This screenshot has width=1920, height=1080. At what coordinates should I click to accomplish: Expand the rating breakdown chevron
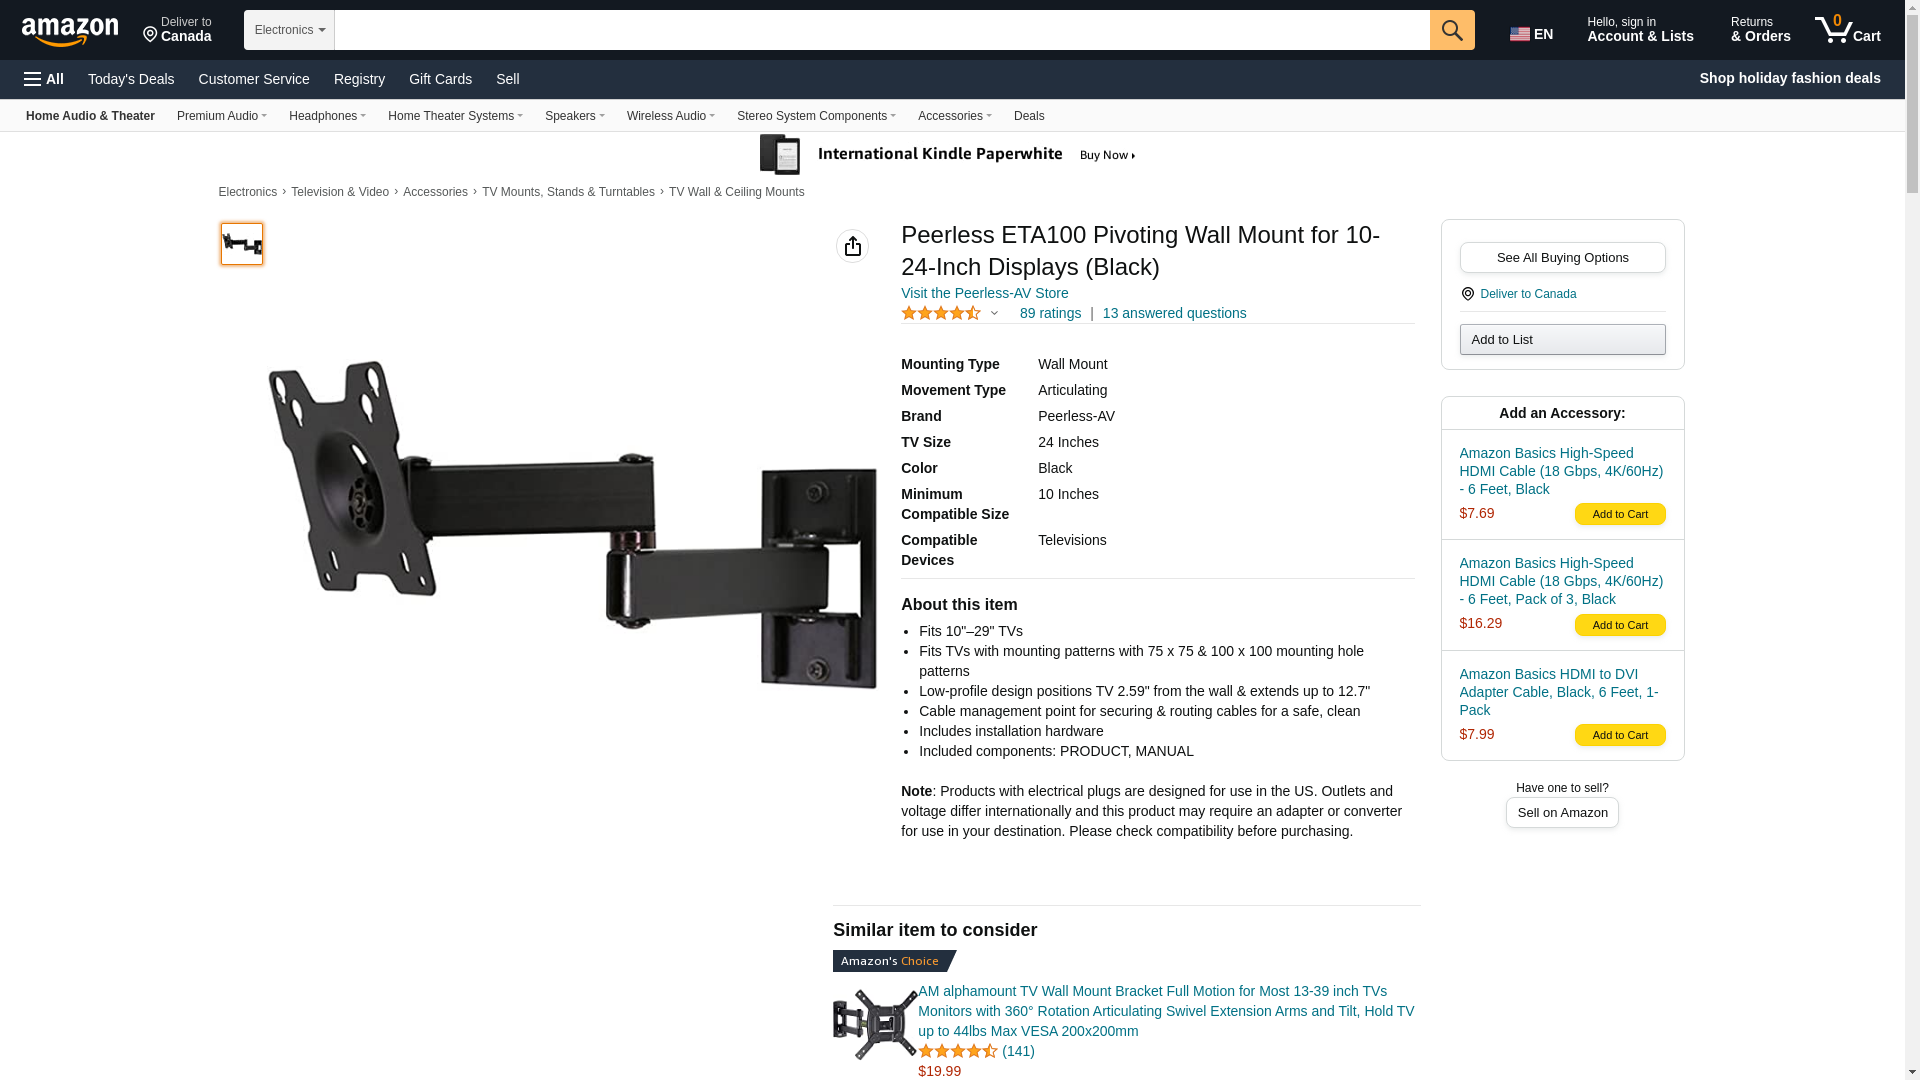click(x=994, y=313)
